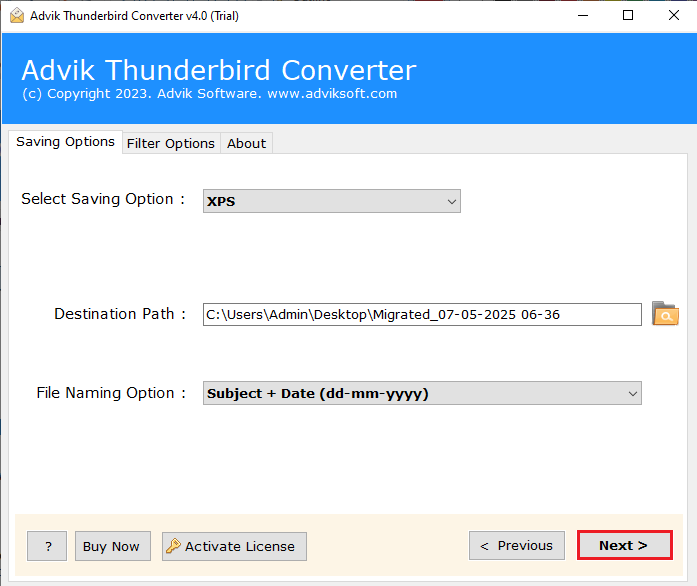Open the About tab
The width and height of the screenshot is (697, 586).
click(246, 143)
